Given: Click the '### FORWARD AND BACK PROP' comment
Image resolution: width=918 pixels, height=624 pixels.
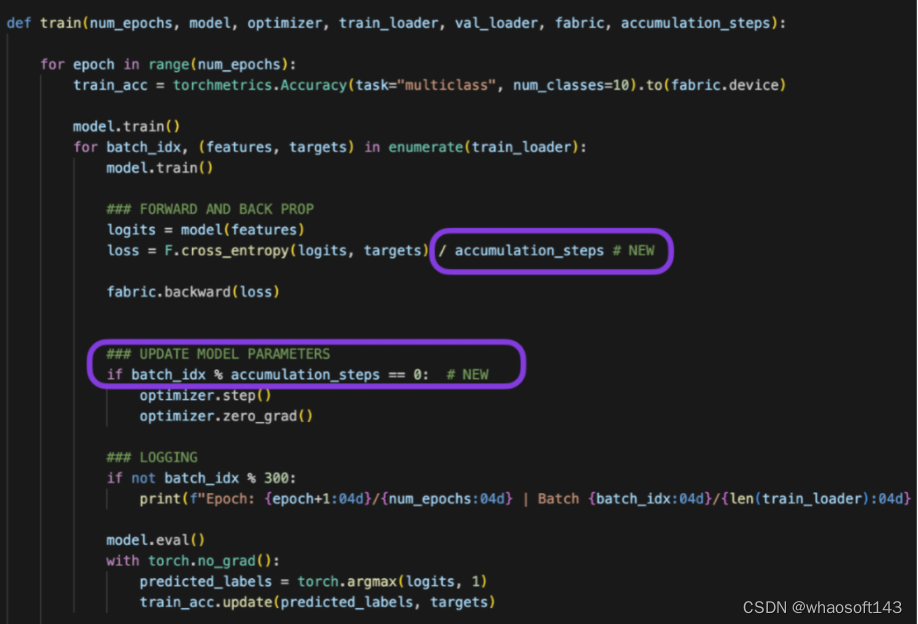Looking at the screenshot, I should coord(210,209).
